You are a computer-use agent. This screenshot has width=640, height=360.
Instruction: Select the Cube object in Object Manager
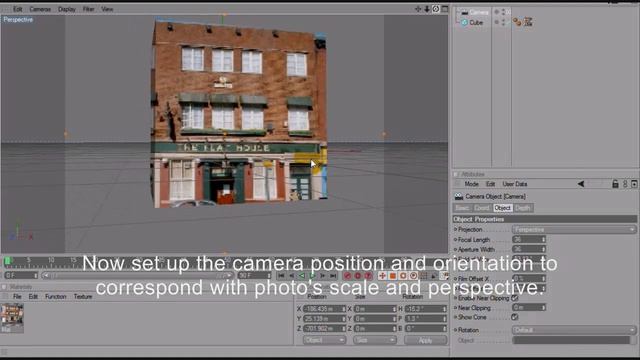coord(476,22)
